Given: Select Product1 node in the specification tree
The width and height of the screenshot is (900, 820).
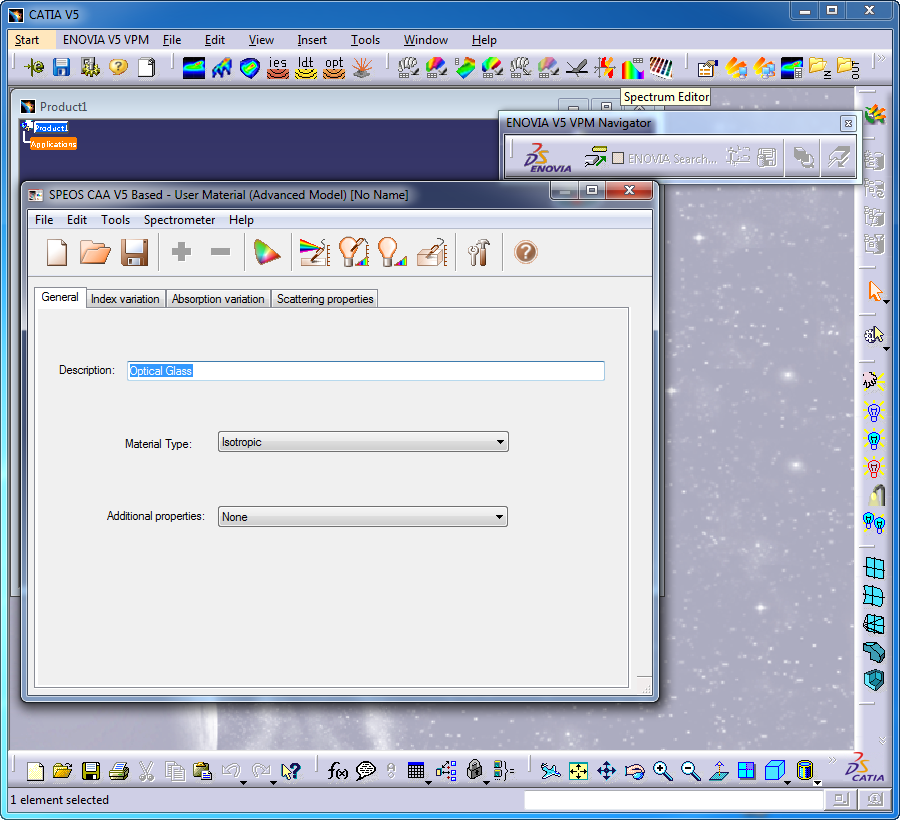Looking at the screenshot, I should pos(51,127).
